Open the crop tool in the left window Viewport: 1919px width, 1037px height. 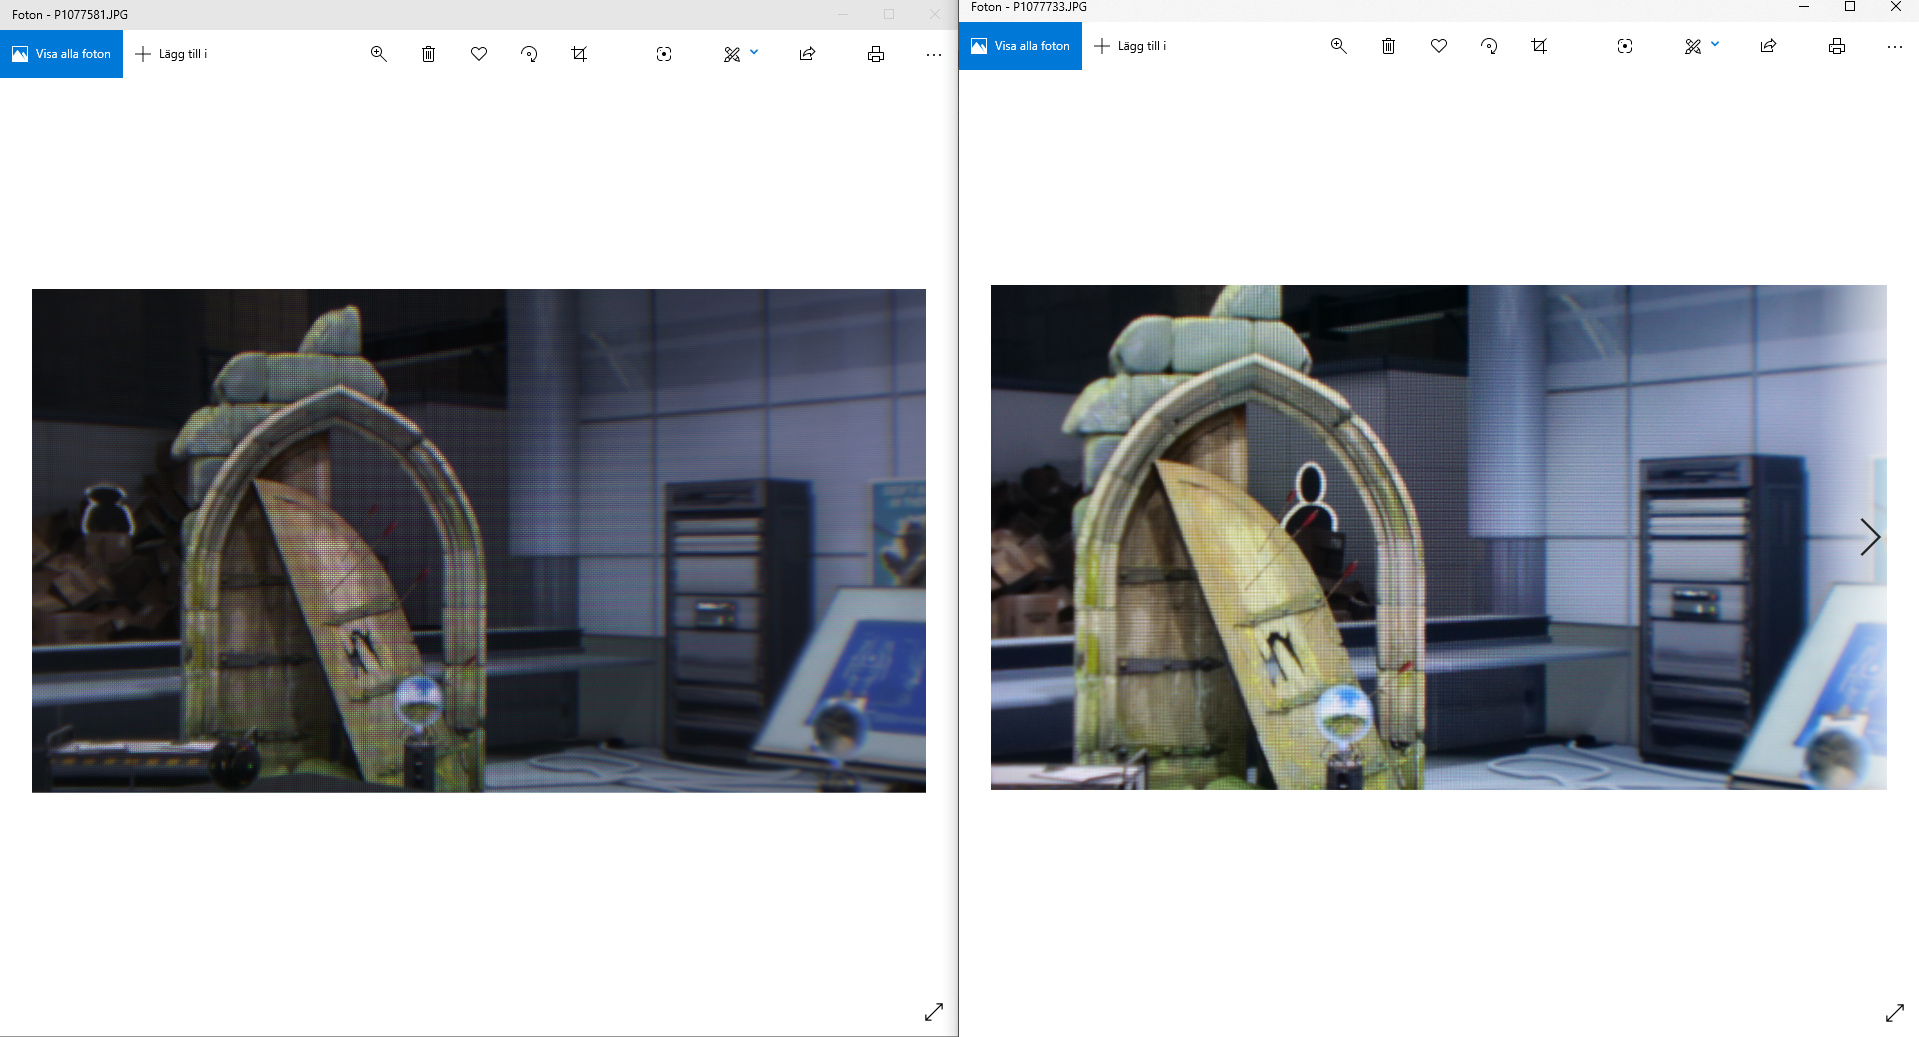pyautogui.click(x=579, y=54)
